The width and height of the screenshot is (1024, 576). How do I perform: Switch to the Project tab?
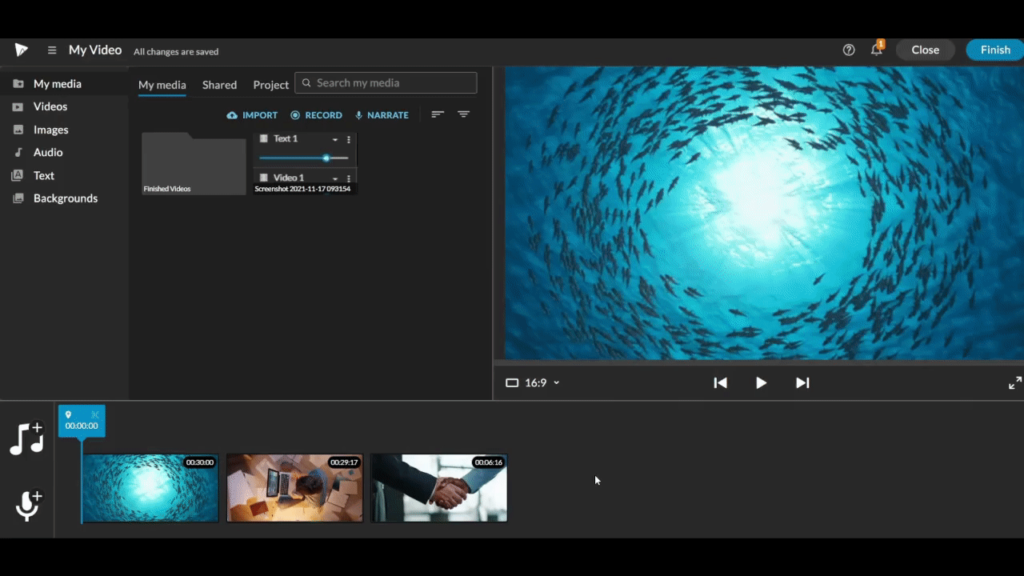[x=271, y=85]
